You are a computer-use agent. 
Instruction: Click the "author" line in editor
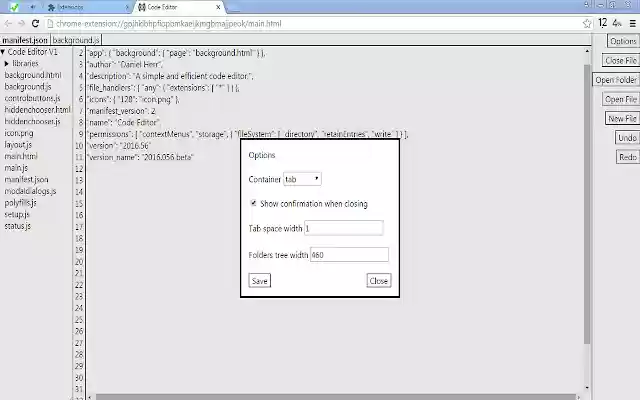coord(124,64)
